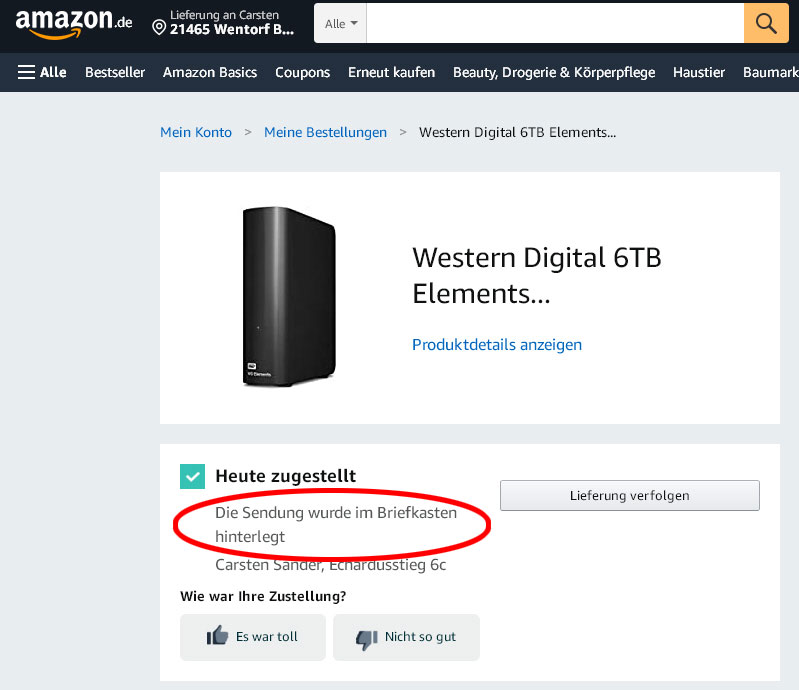Expand the Alle search category dropdown

pyautogui.click(x=340, y=23)
